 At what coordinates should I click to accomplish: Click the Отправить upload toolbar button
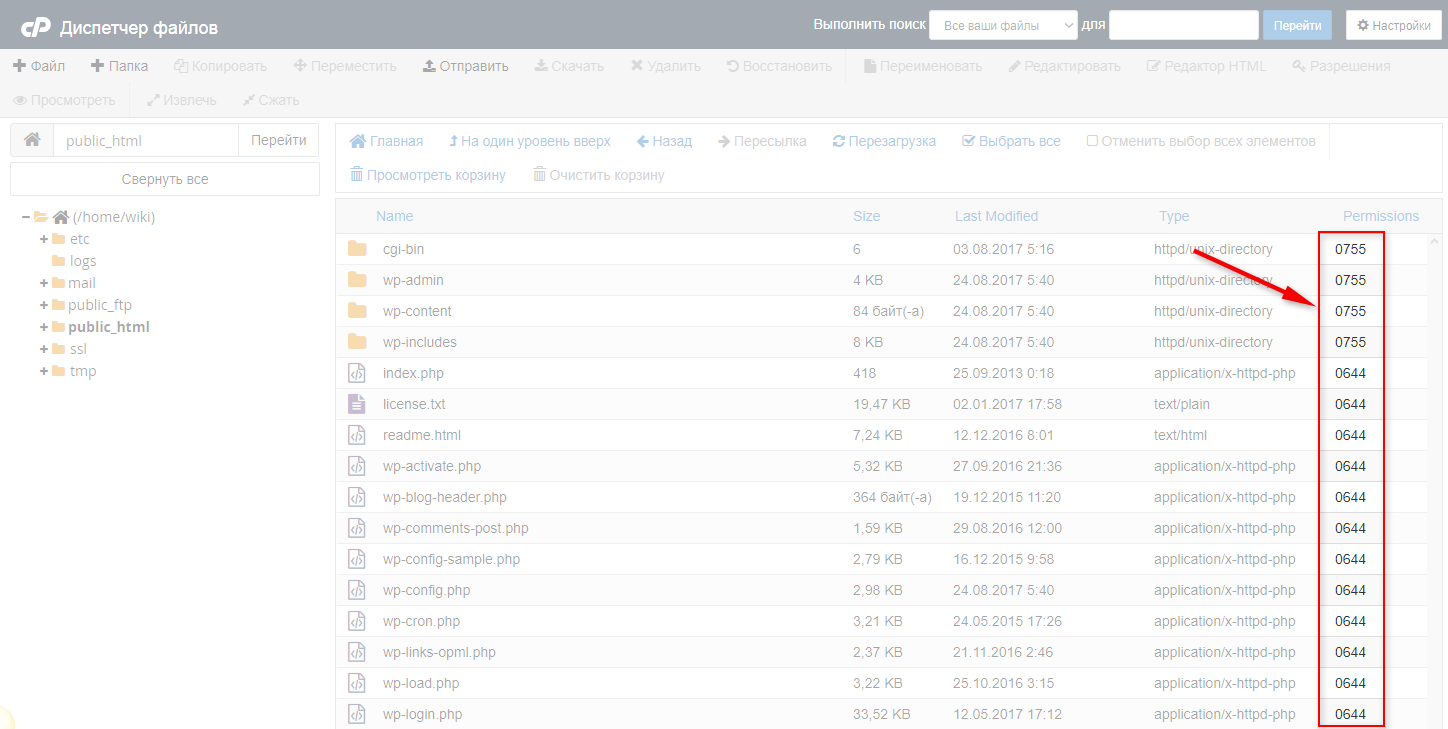click(x=465, y=66)
